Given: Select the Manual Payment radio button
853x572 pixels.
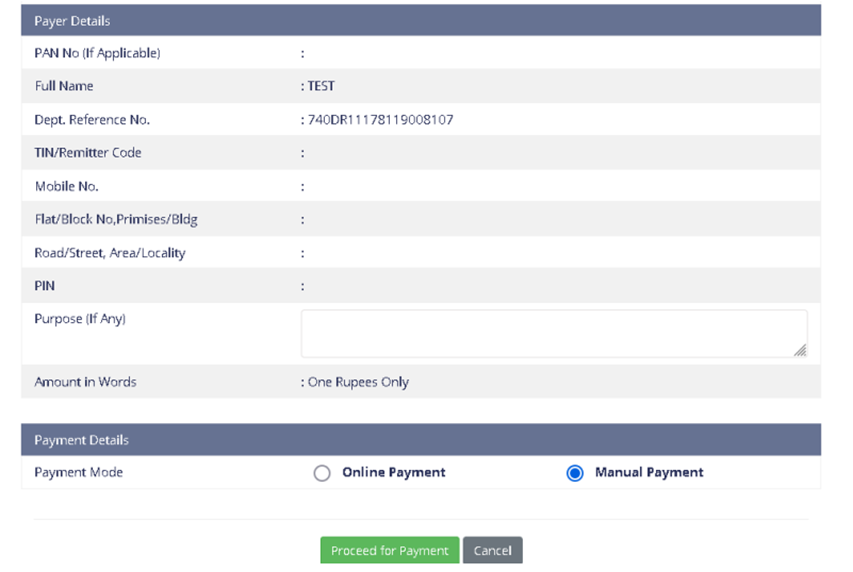Looking at the screenshot, I should (575, 473).
